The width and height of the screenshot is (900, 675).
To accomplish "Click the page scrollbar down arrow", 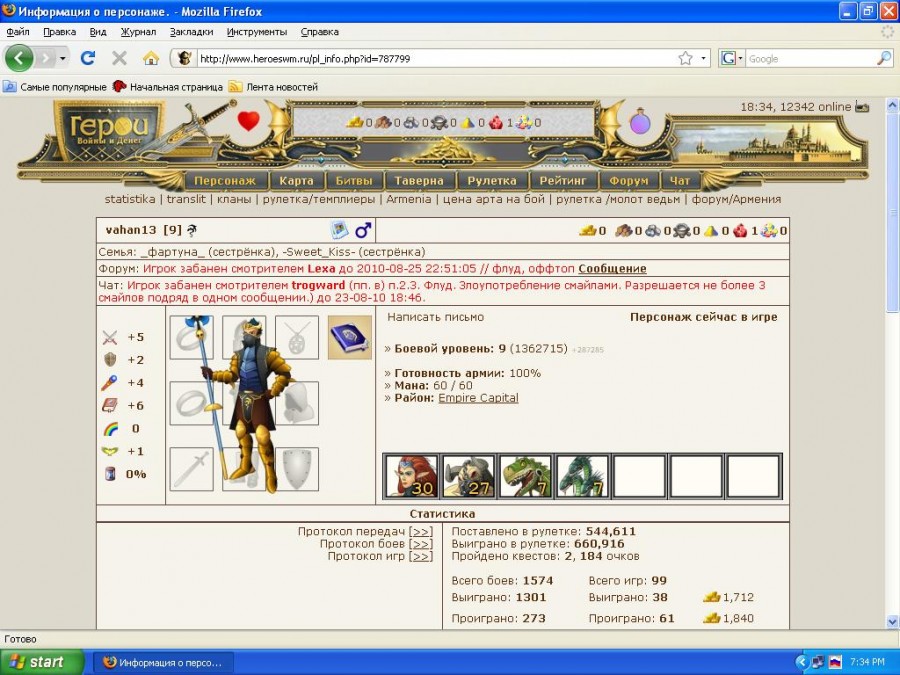I will pos(893,621).
